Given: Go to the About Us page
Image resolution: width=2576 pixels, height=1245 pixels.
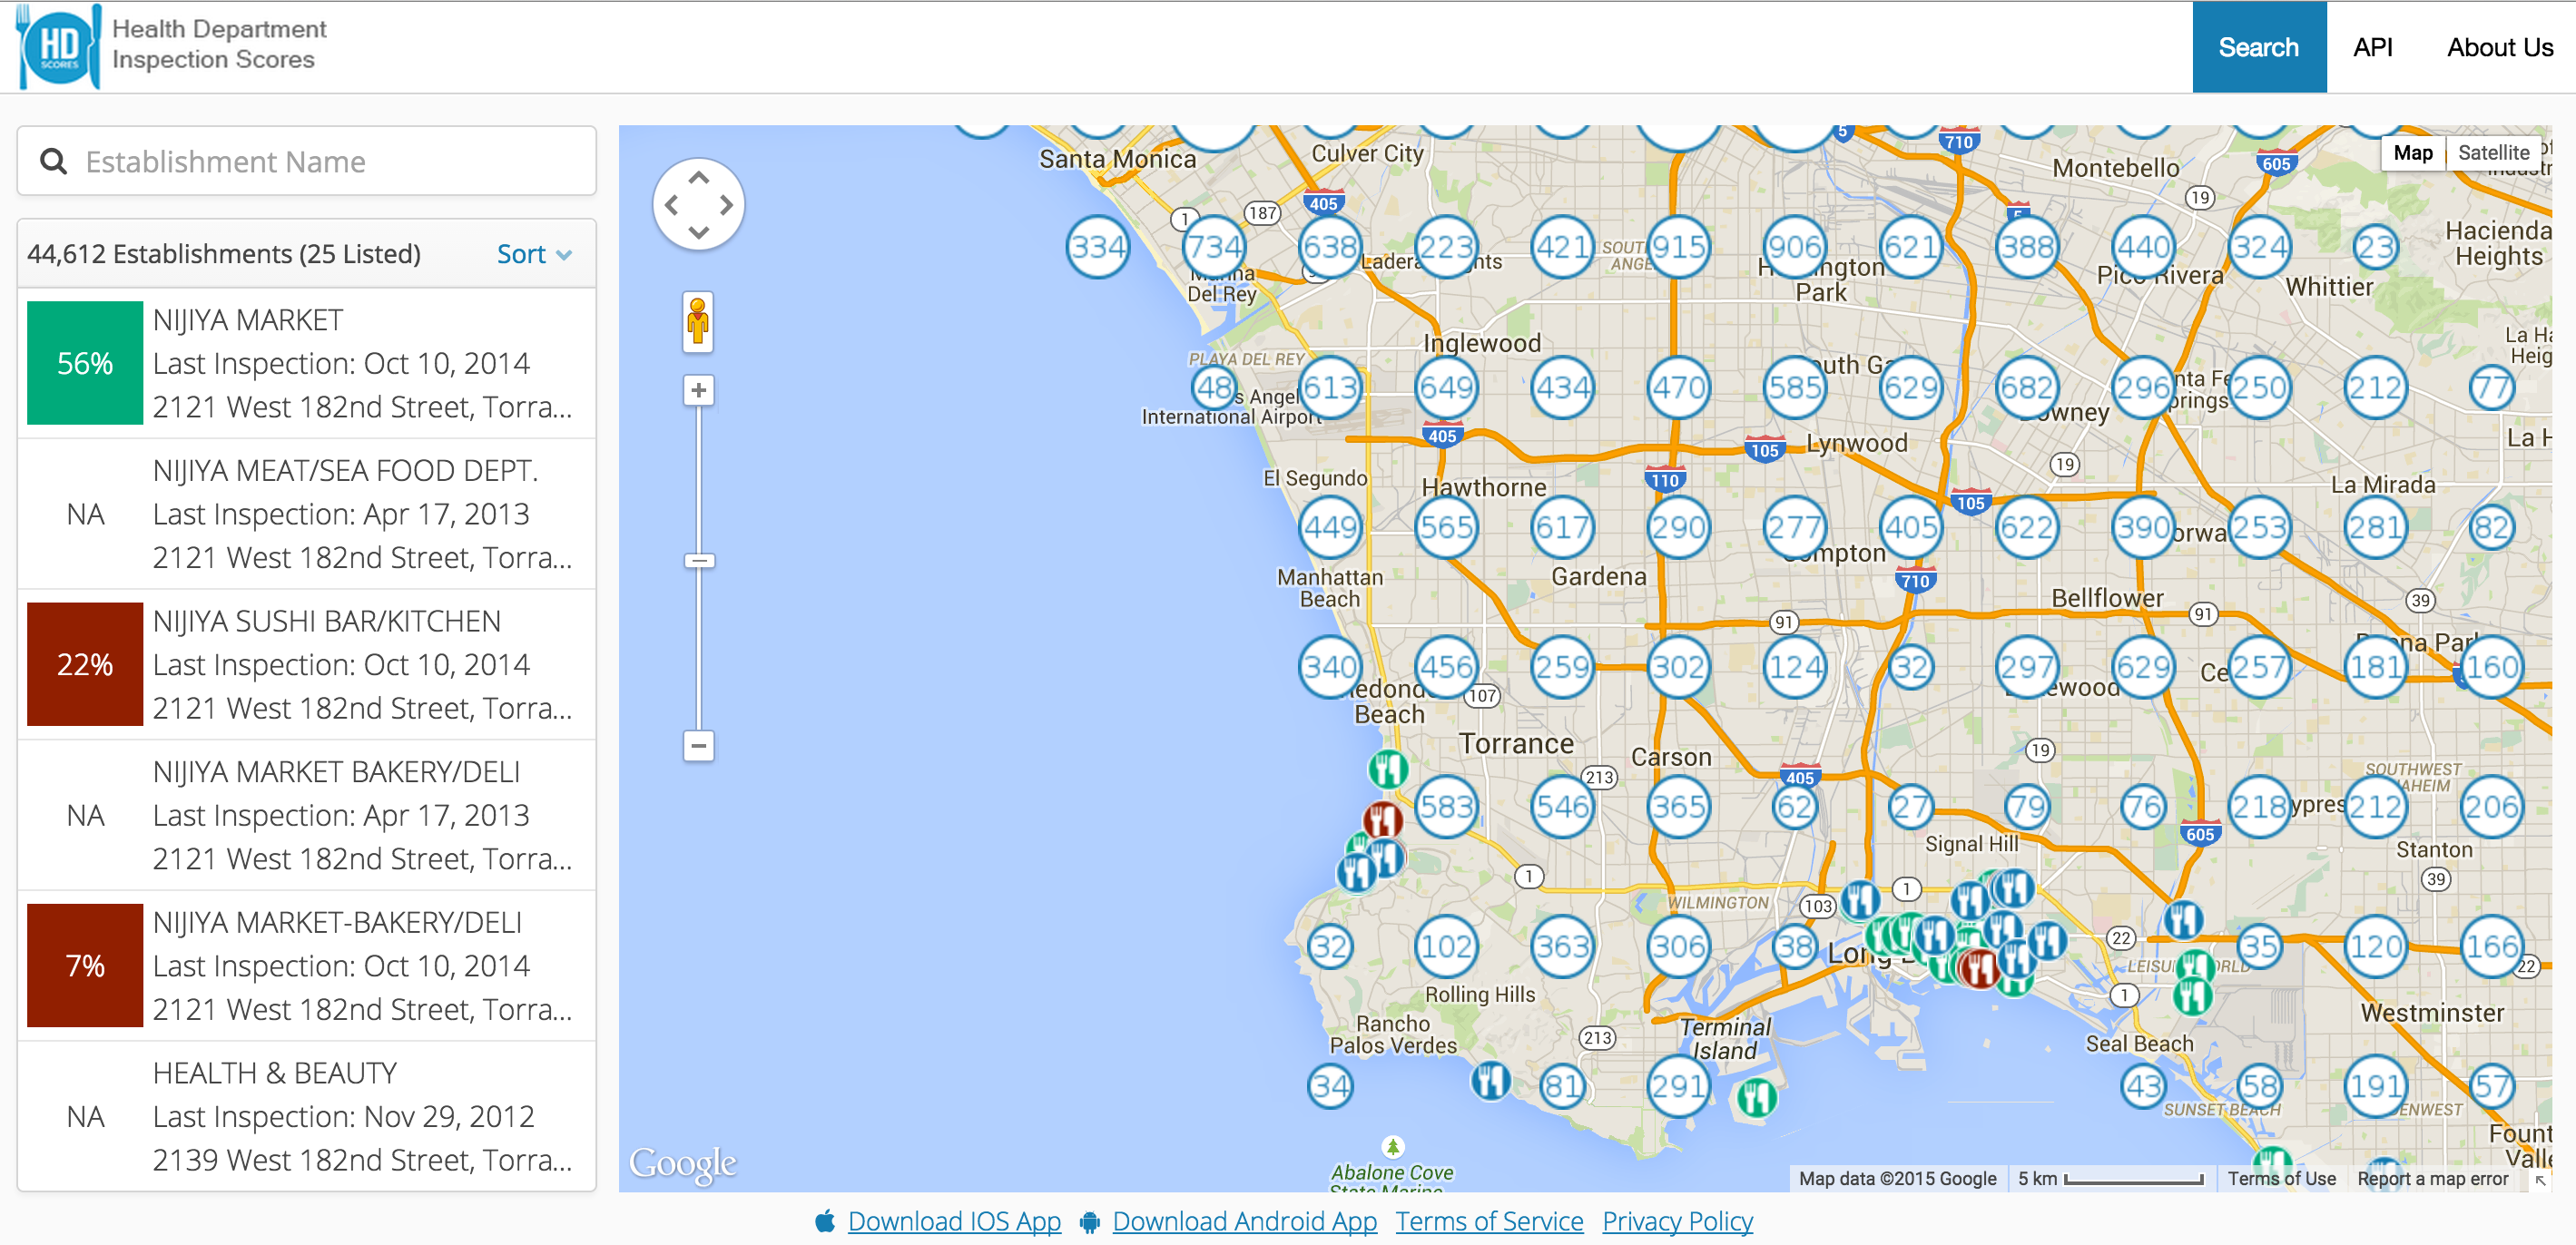Looking at the screenshot, I should (2499, 47).
